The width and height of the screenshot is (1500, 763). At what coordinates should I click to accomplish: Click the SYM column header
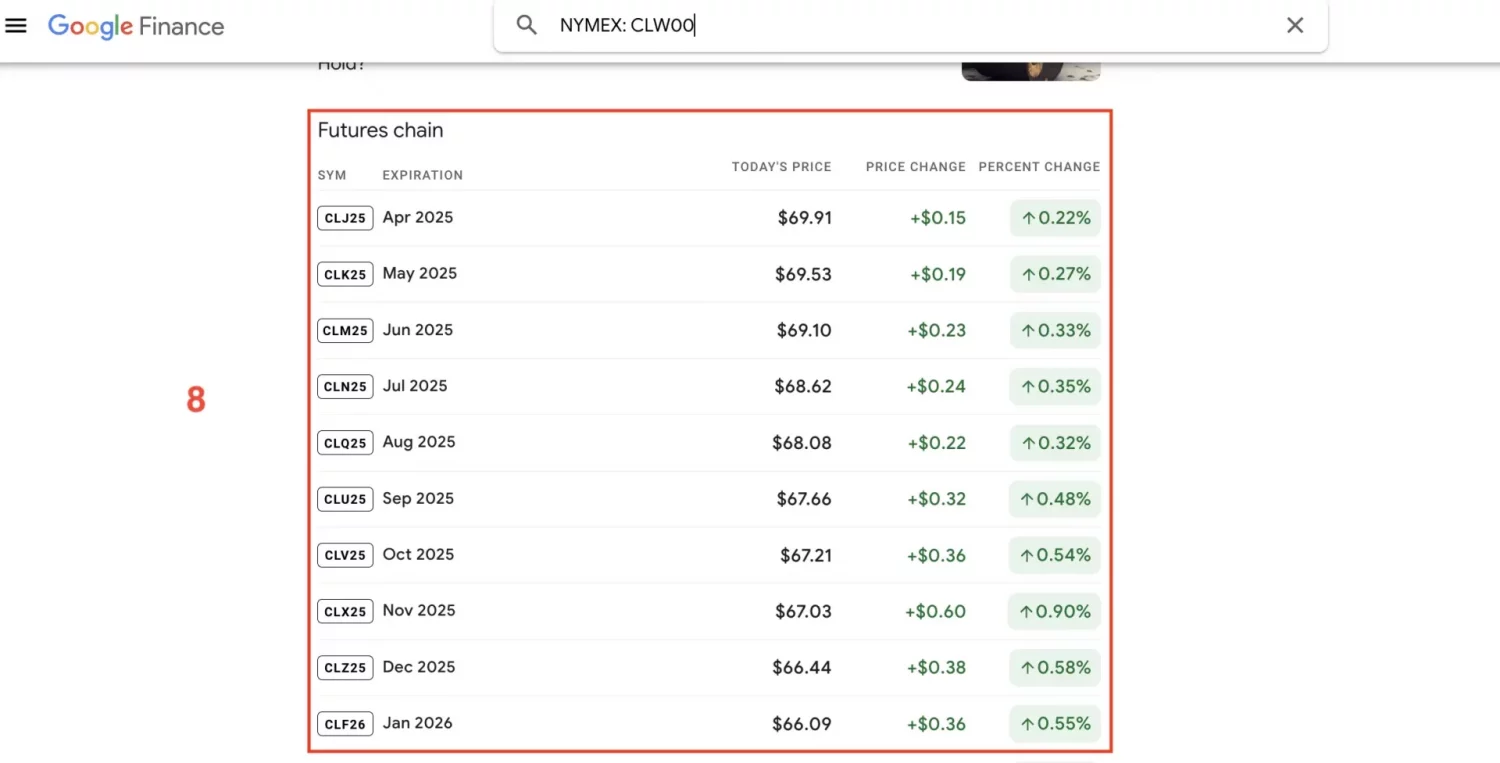332,175
